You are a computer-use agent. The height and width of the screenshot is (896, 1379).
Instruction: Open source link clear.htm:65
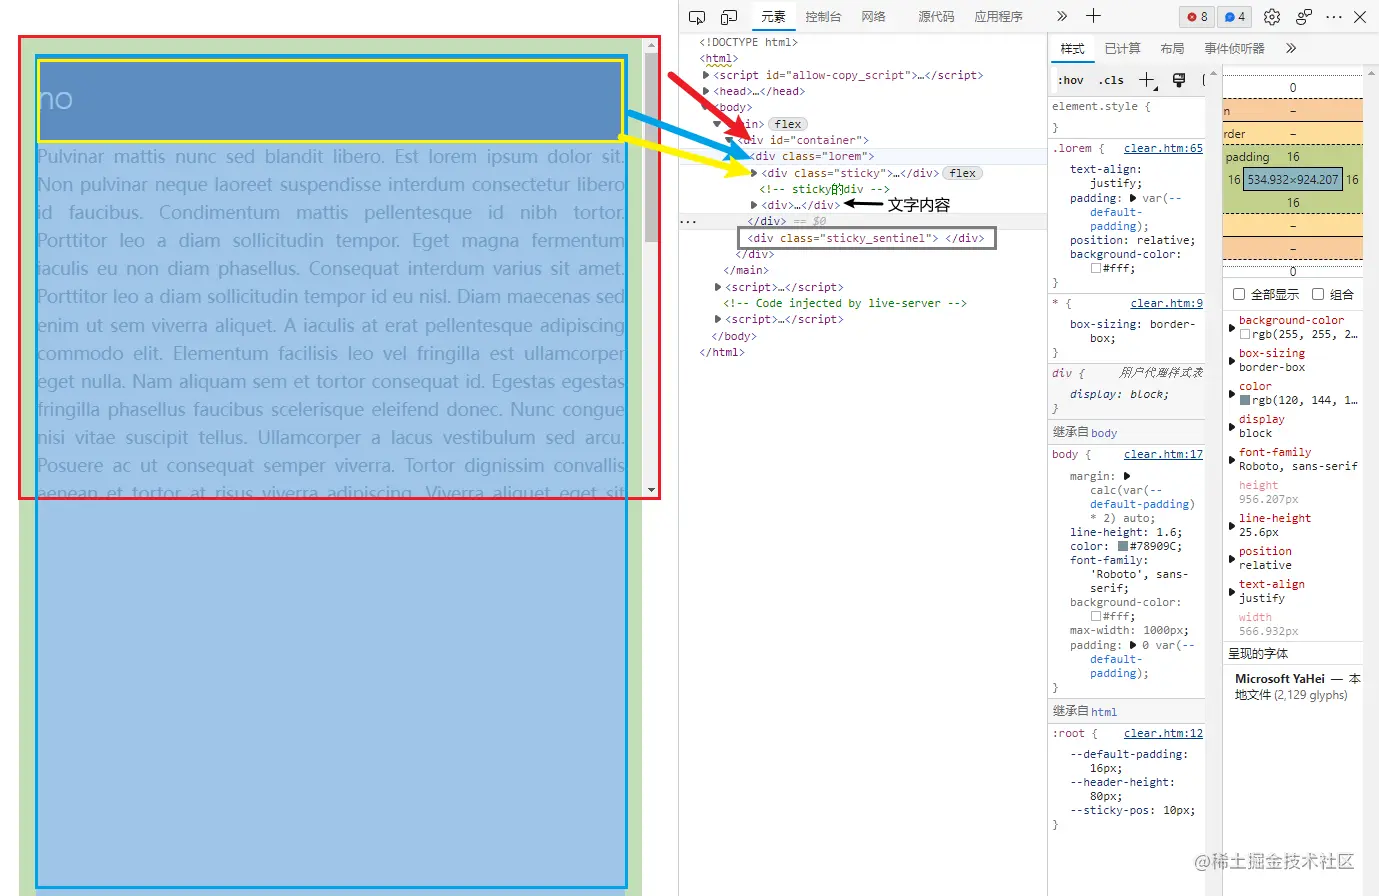click(x=1163, y=148)
